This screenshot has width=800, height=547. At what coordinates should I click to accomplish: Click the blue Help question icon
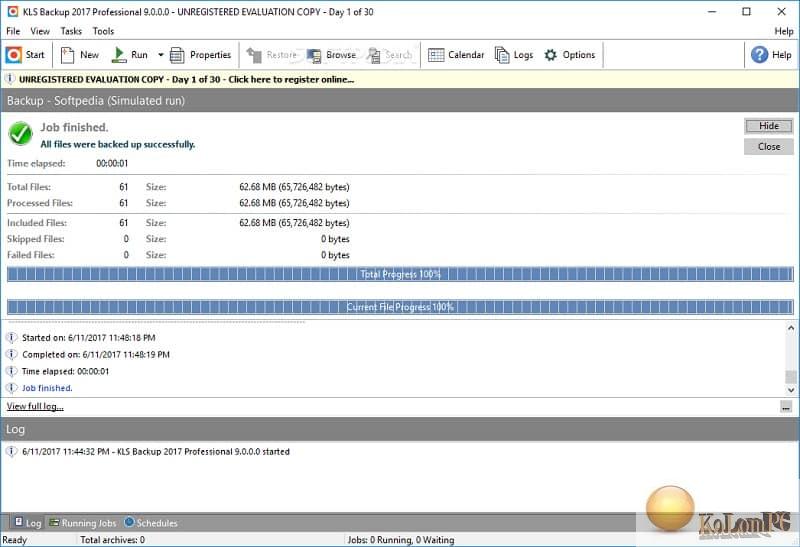click(759, 55)
